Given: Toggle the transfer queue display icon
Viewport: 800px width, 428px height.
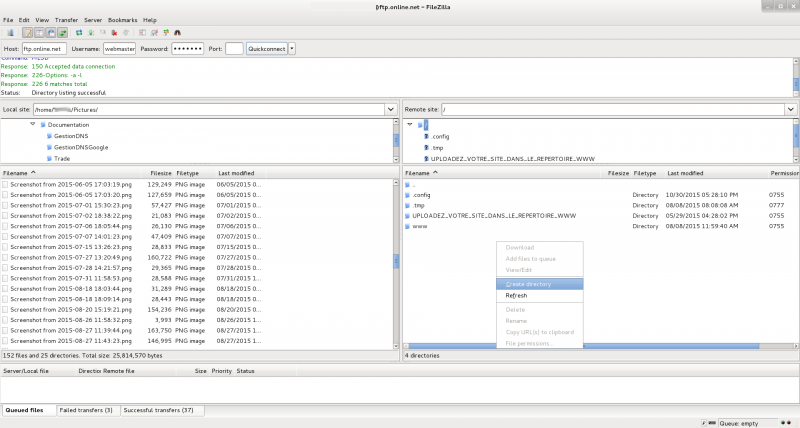Looking at the screenshot, I should [x=62, y=33].
